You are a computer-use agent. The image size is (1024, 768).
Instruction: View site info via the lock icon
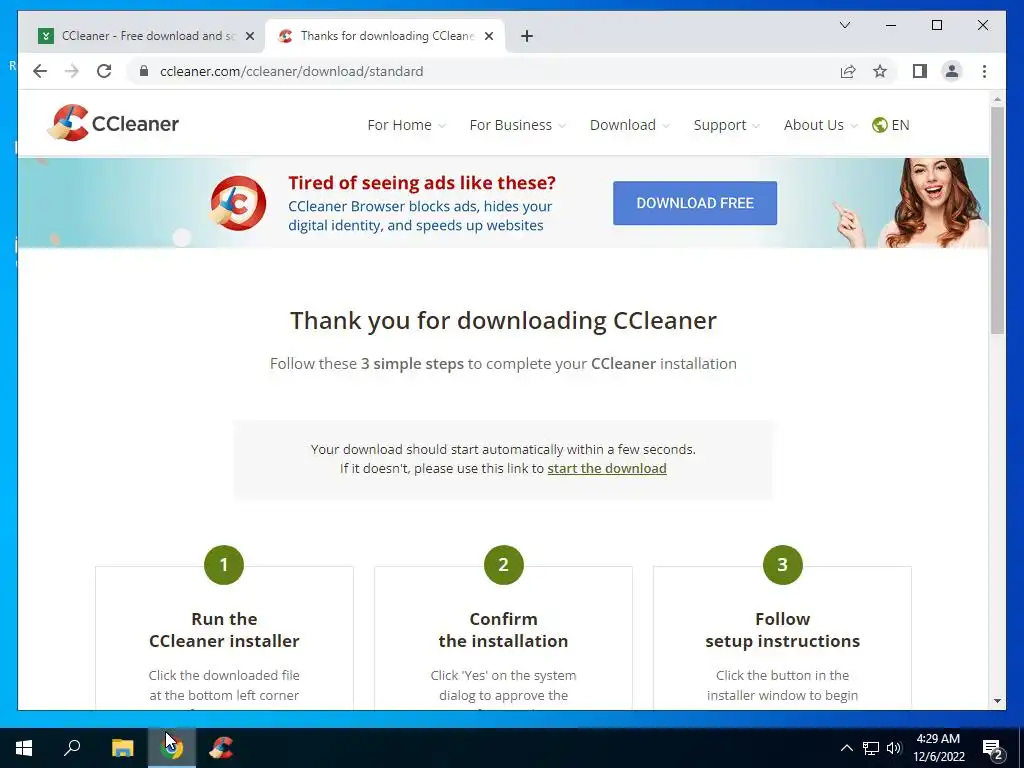click(x=144, y=71)
